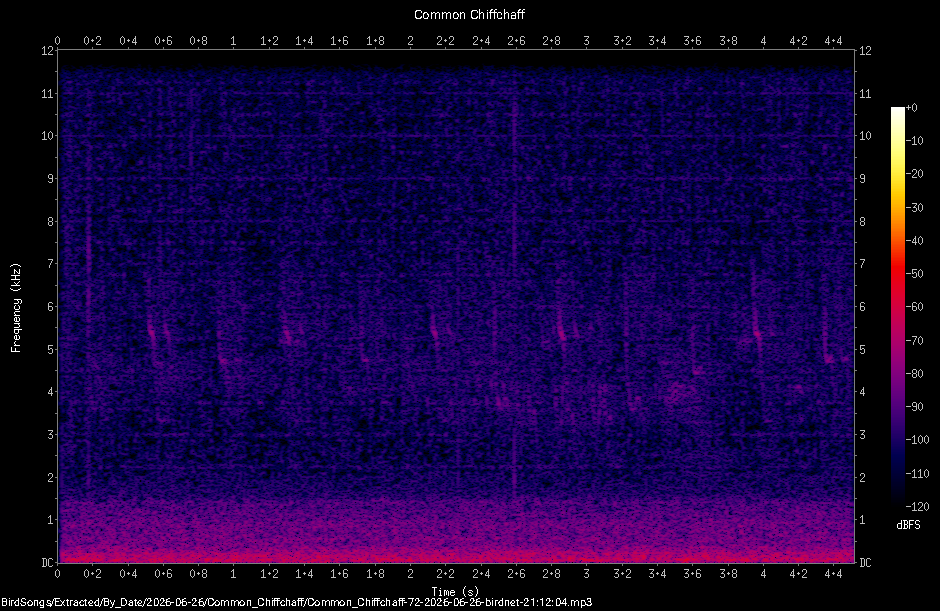Click '9' tick on right frequency axis
Screen dimensions: 940x611
[863, 179]
